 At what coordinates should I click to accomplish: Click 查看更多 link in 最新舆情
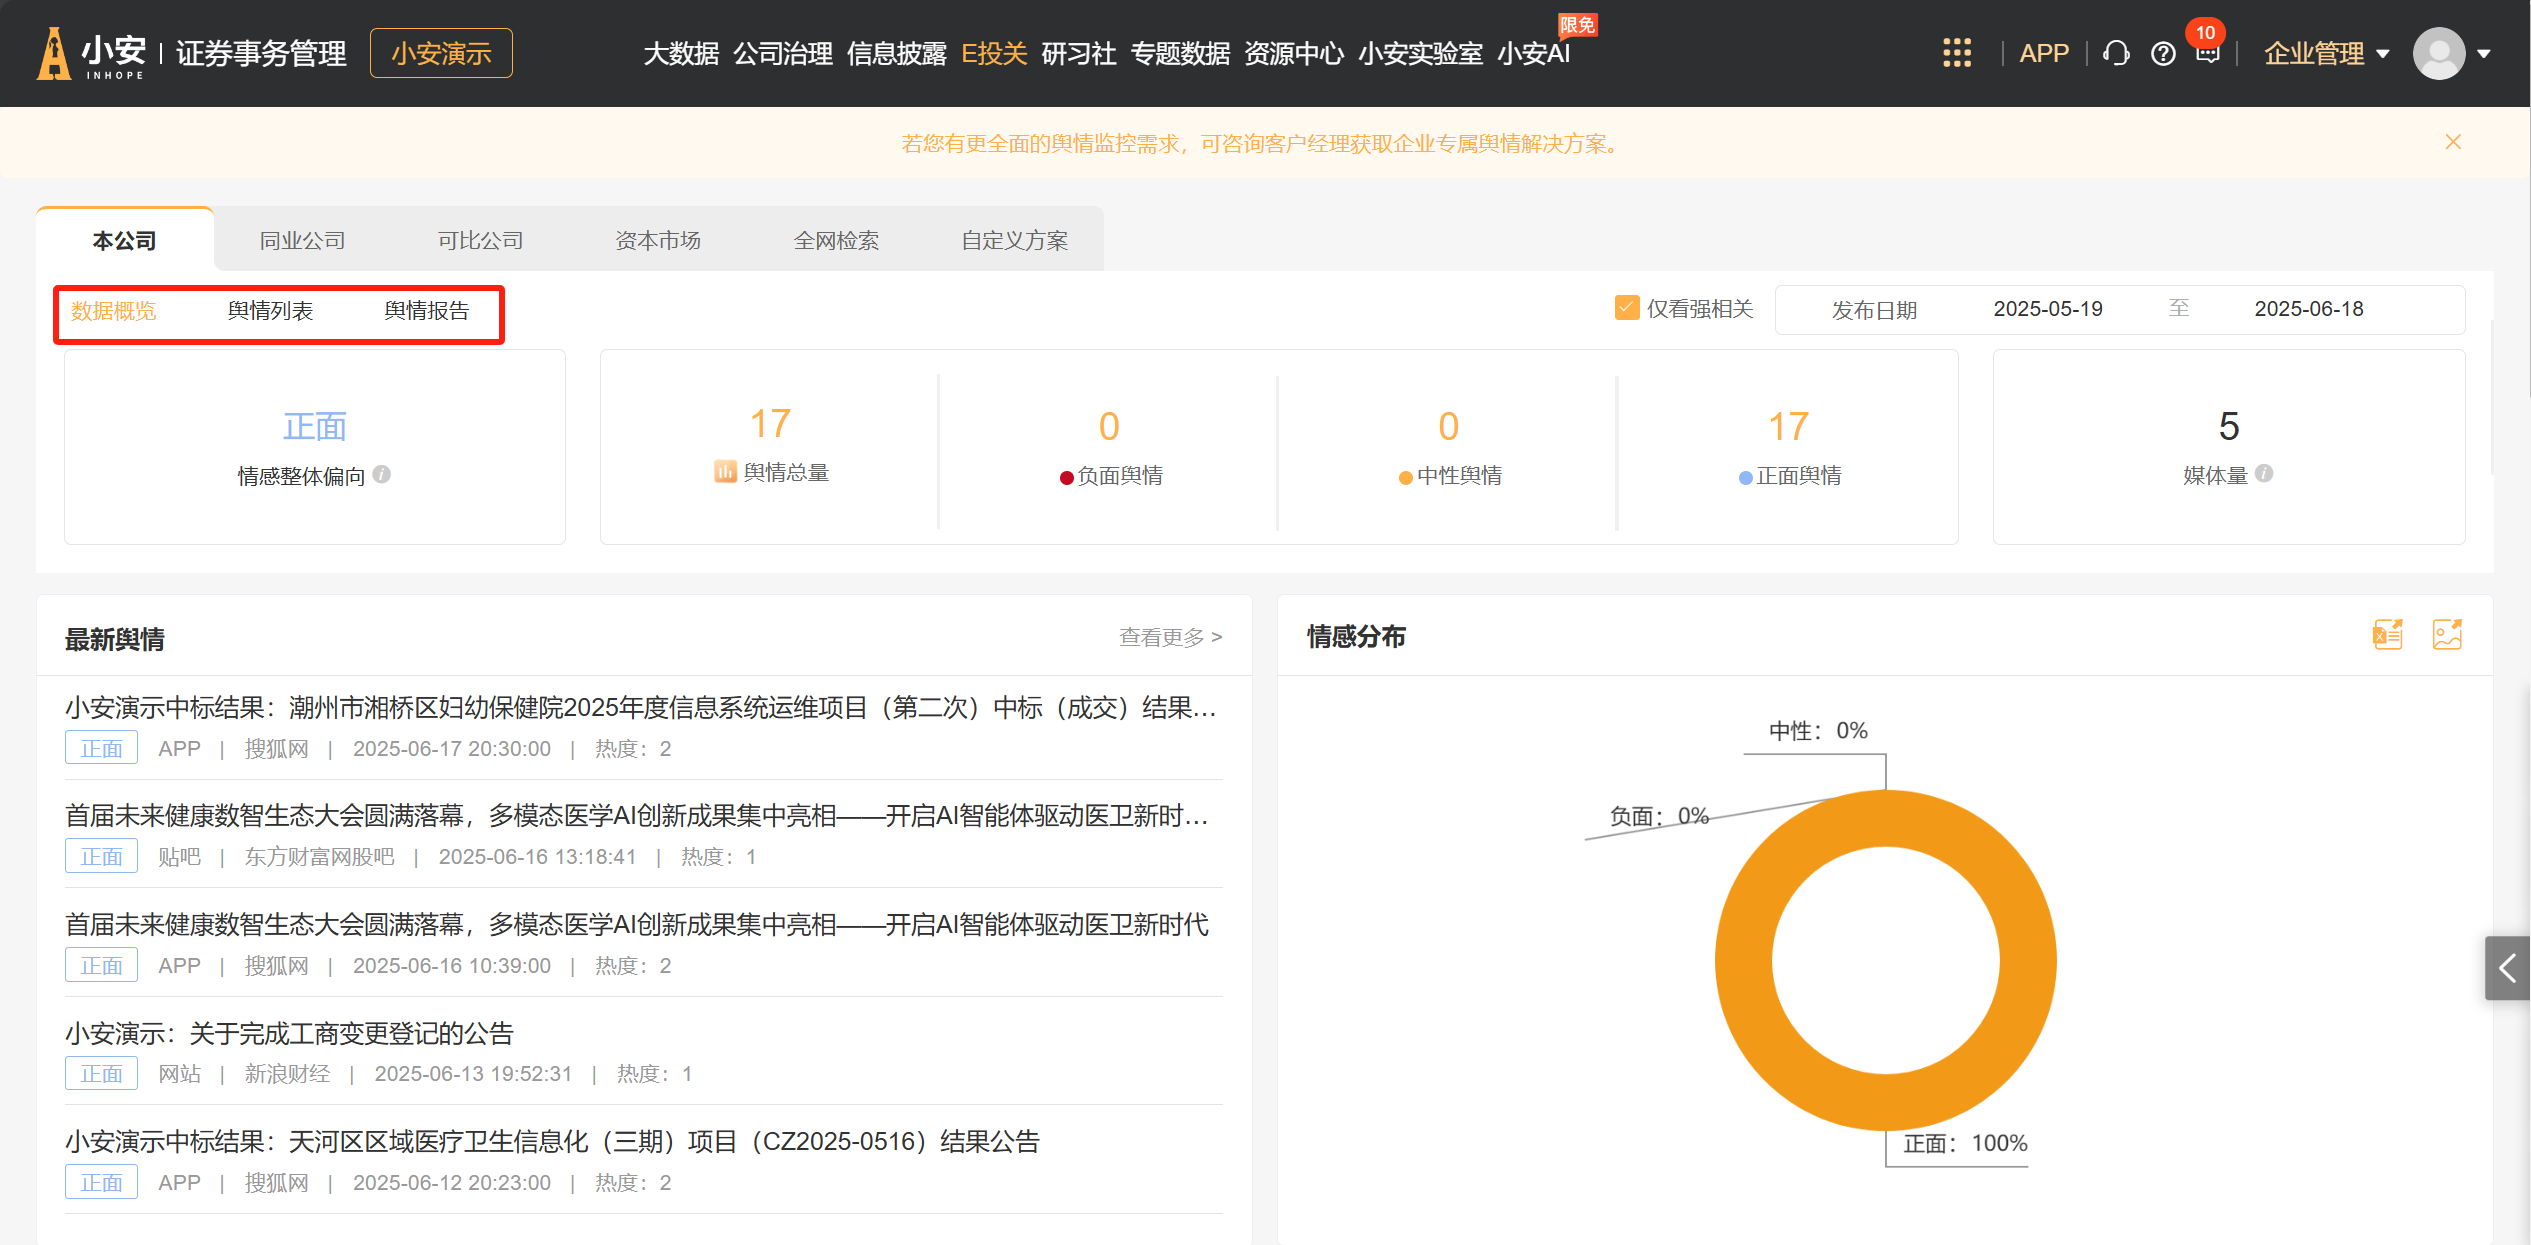coord(1170,637)
